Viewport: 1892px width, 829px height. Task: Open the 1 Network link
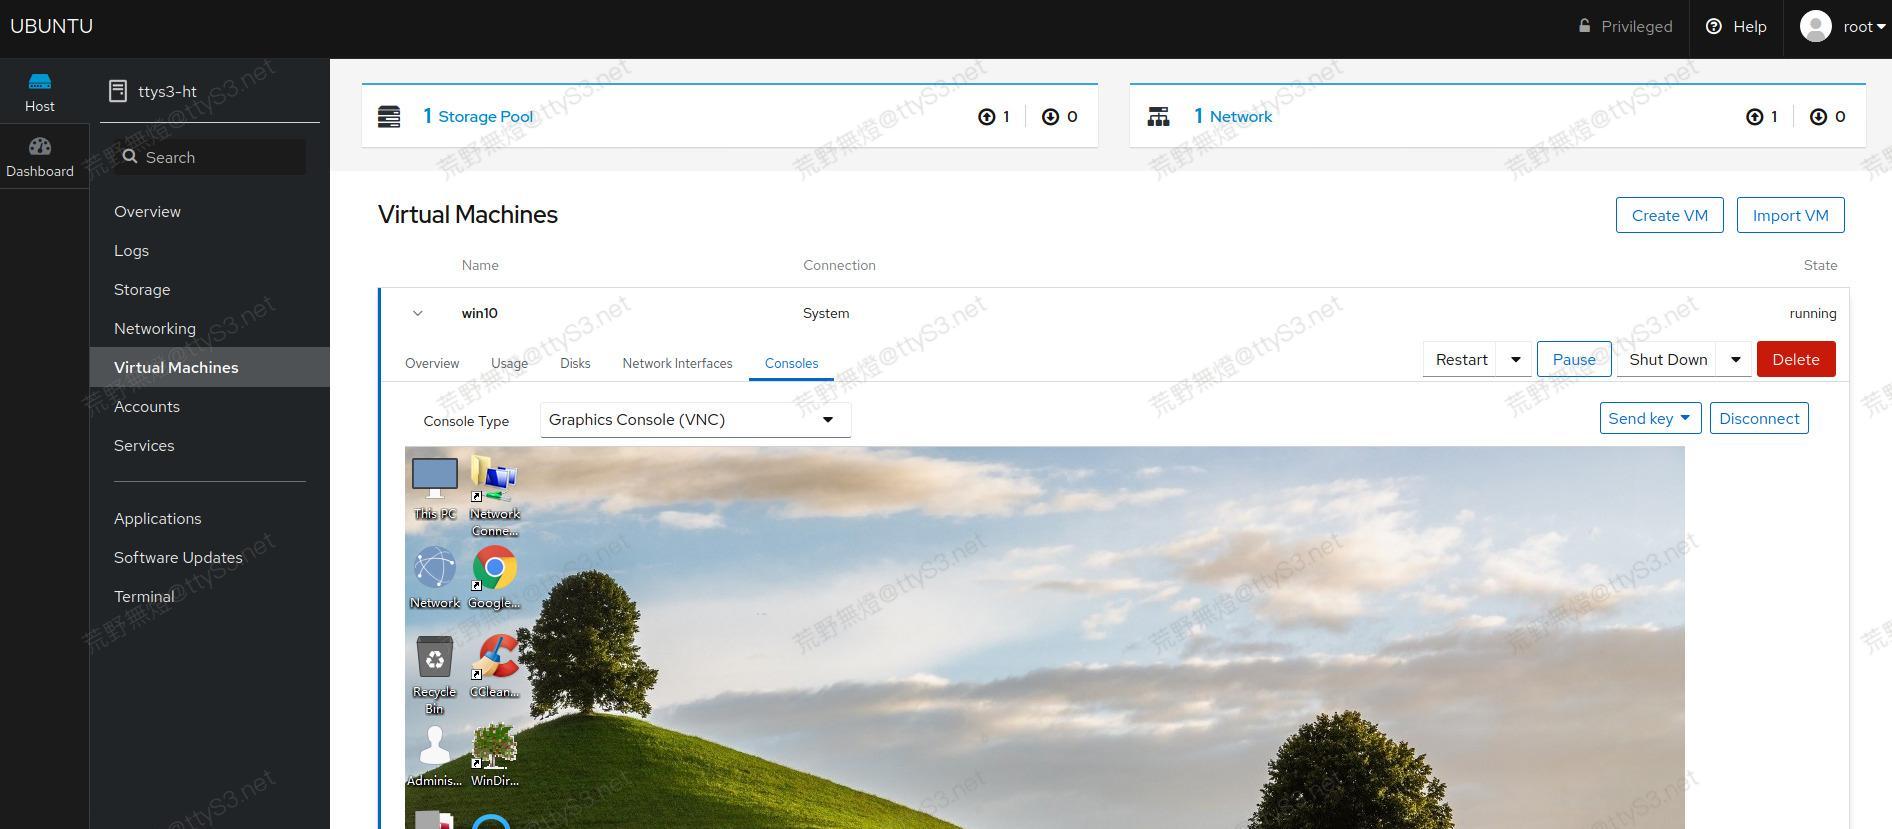pos(1233,117)
